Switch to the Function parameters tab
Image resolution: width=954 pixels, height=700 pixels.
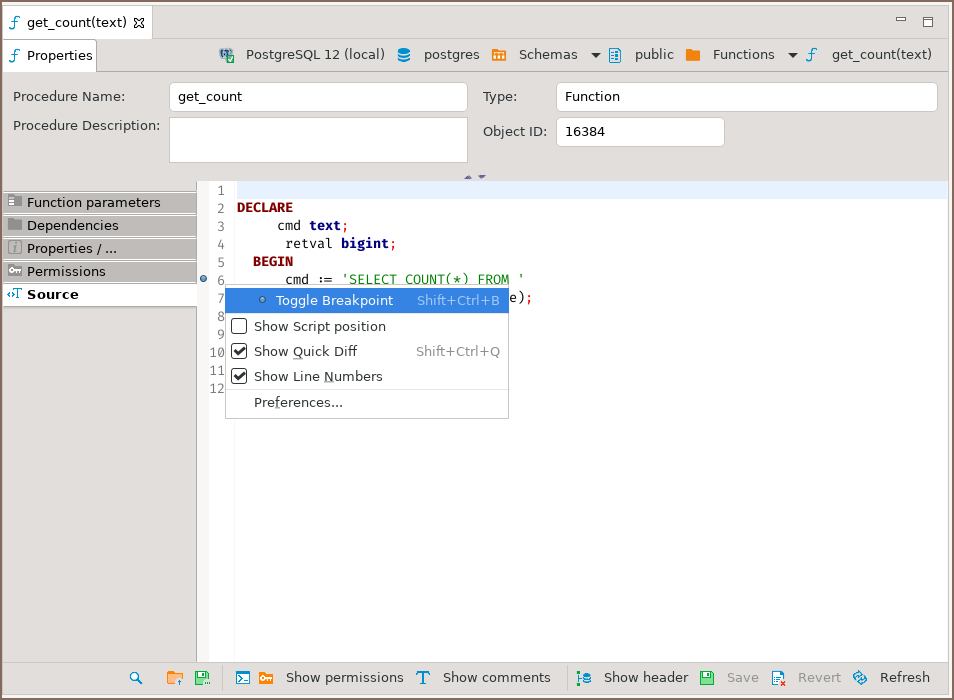pos(93,202)
